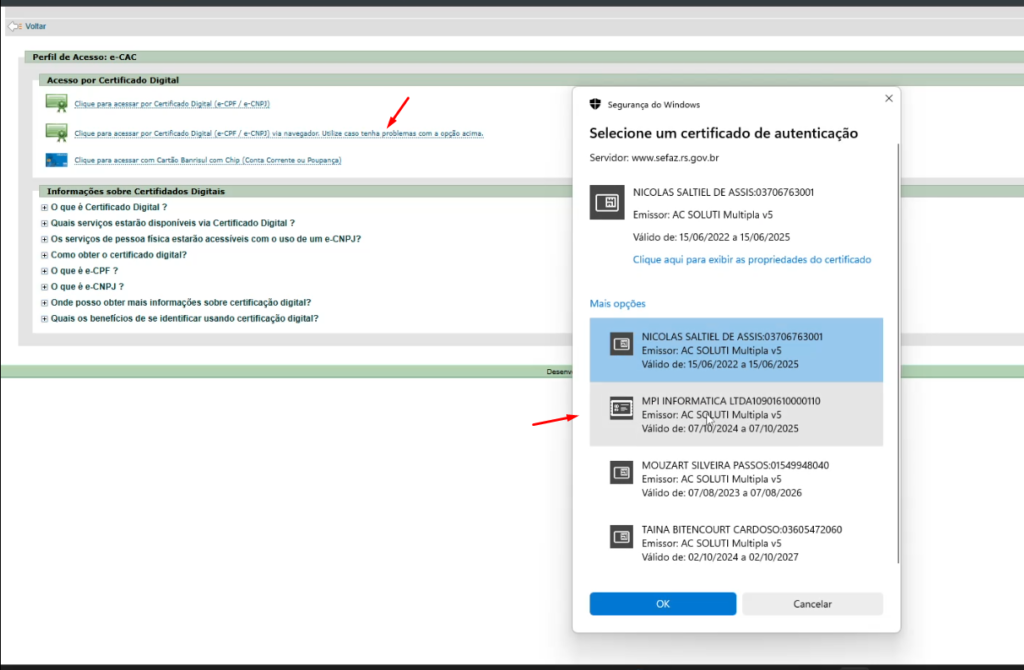This screenshot has height=670, width=1024.
Task: Click the highlighted NICOLAS SALTIEL certificate list icon
Action: click(x=622, y=344)
